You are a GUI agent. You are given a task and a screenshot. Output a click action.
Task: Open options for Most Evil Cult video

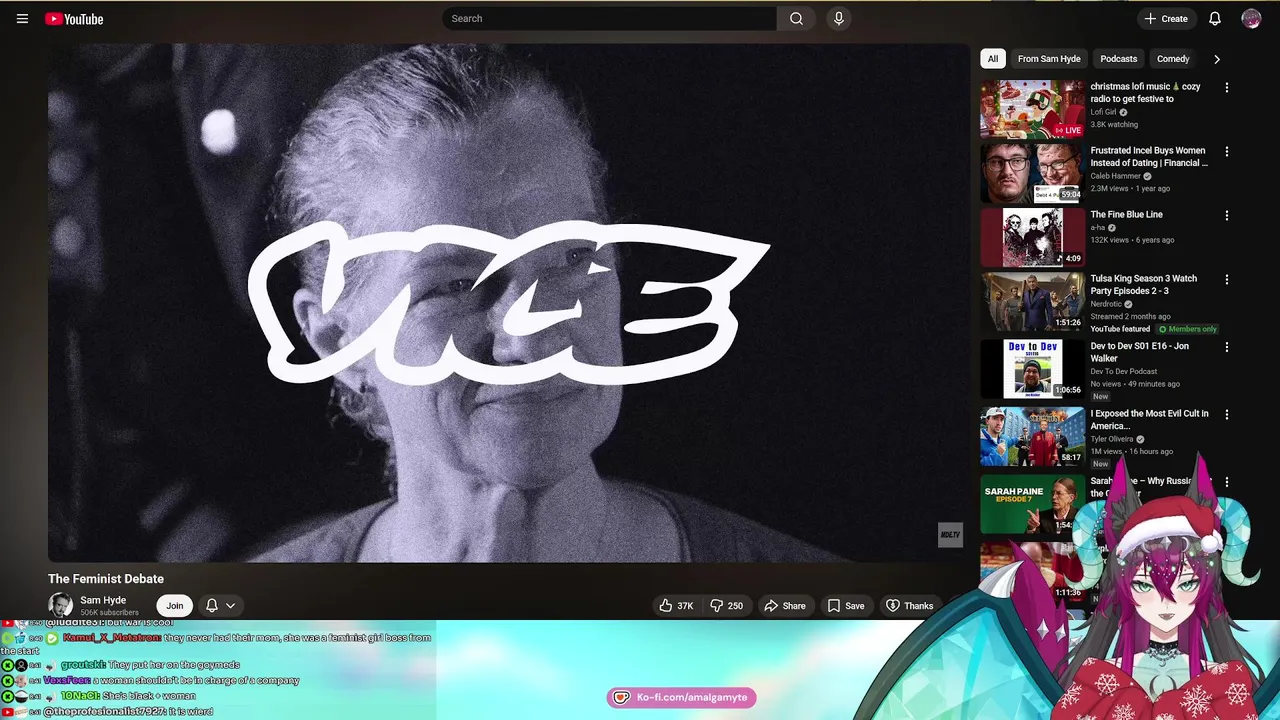tap(1227, 414)
